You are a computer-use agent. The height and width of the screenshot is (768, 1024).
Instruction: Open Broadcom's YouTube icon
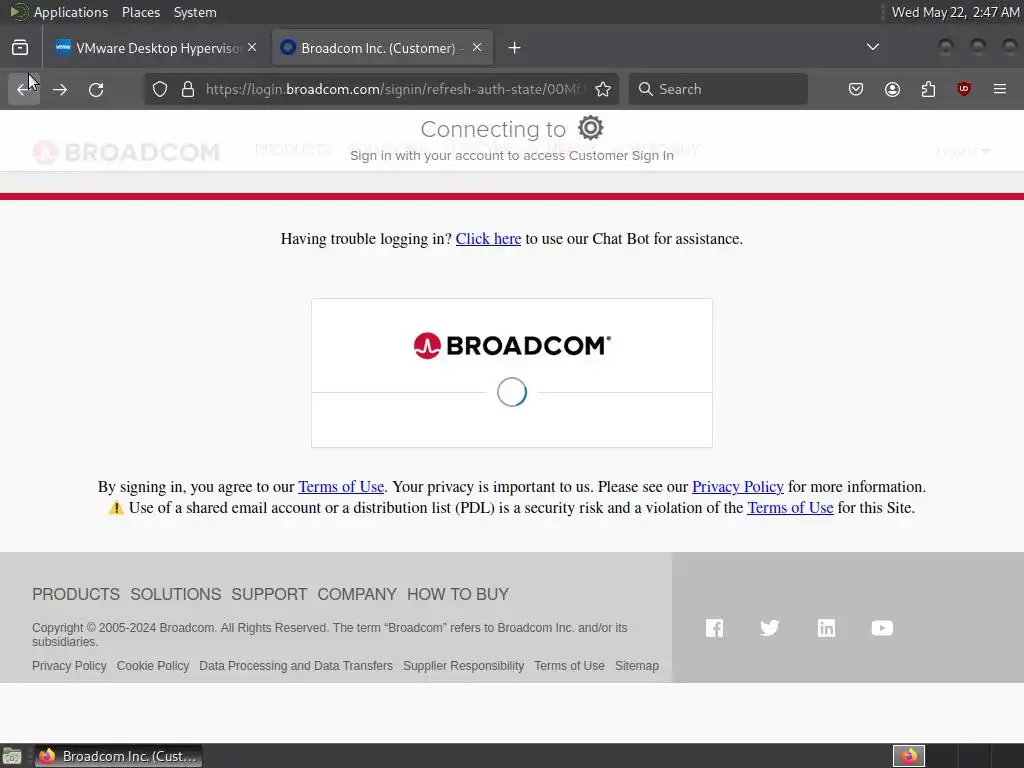point(882,628)
